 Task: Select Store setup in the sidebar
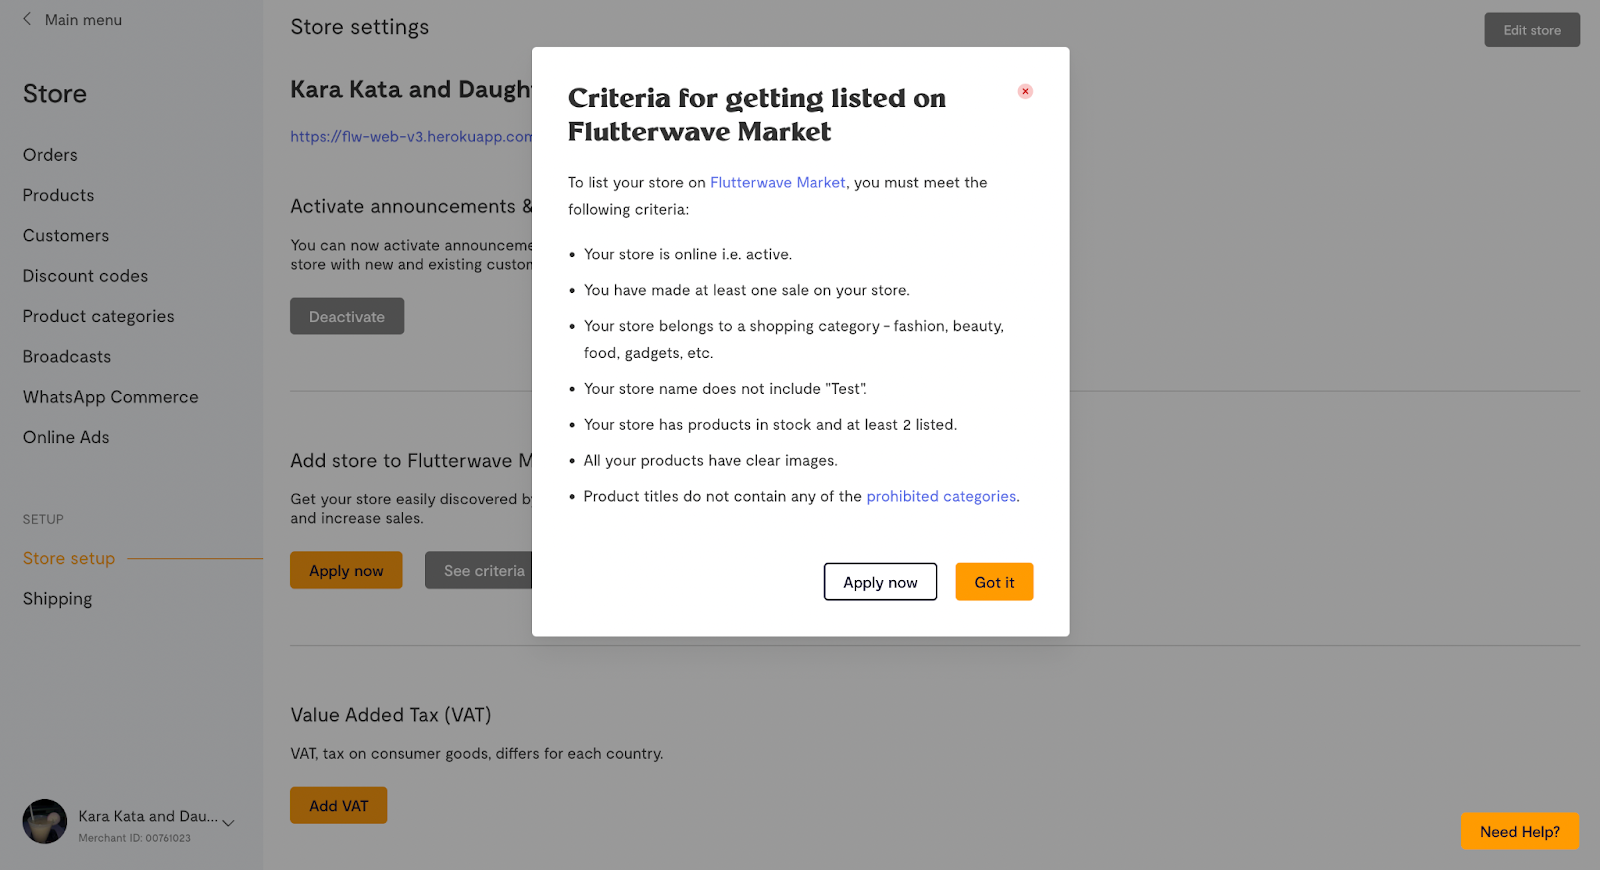click(x=69, y=558)
